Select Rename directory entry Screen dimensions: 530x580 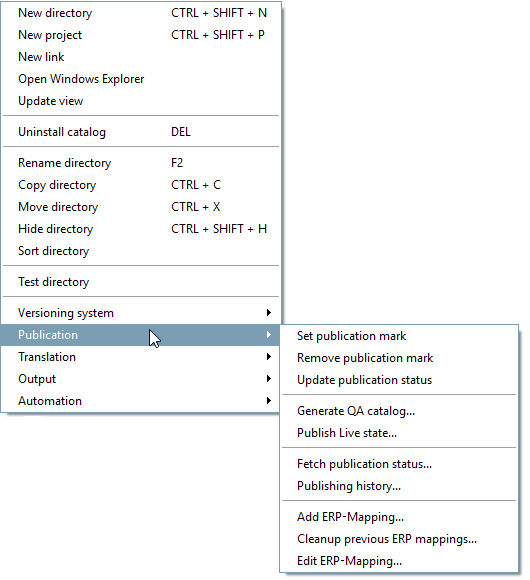[x=141, y=163]
